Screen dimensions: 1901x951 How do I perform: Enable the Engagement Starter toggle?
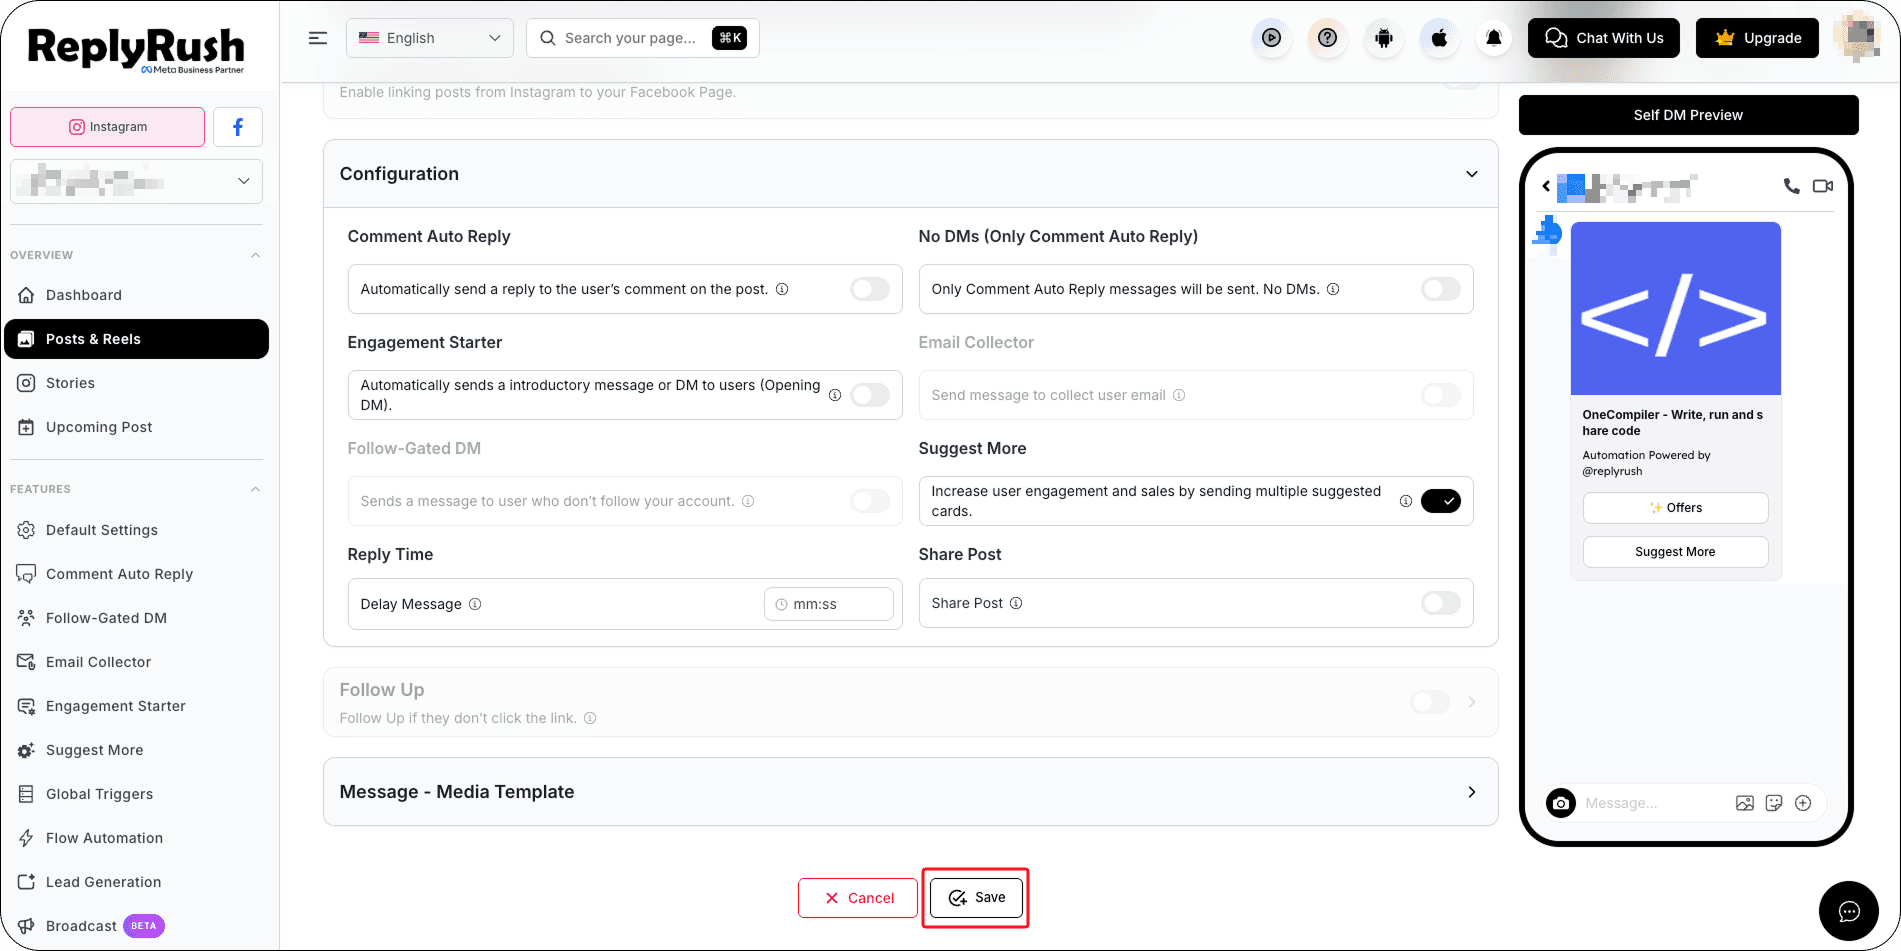pyautogui.click(x=870, y=395)
